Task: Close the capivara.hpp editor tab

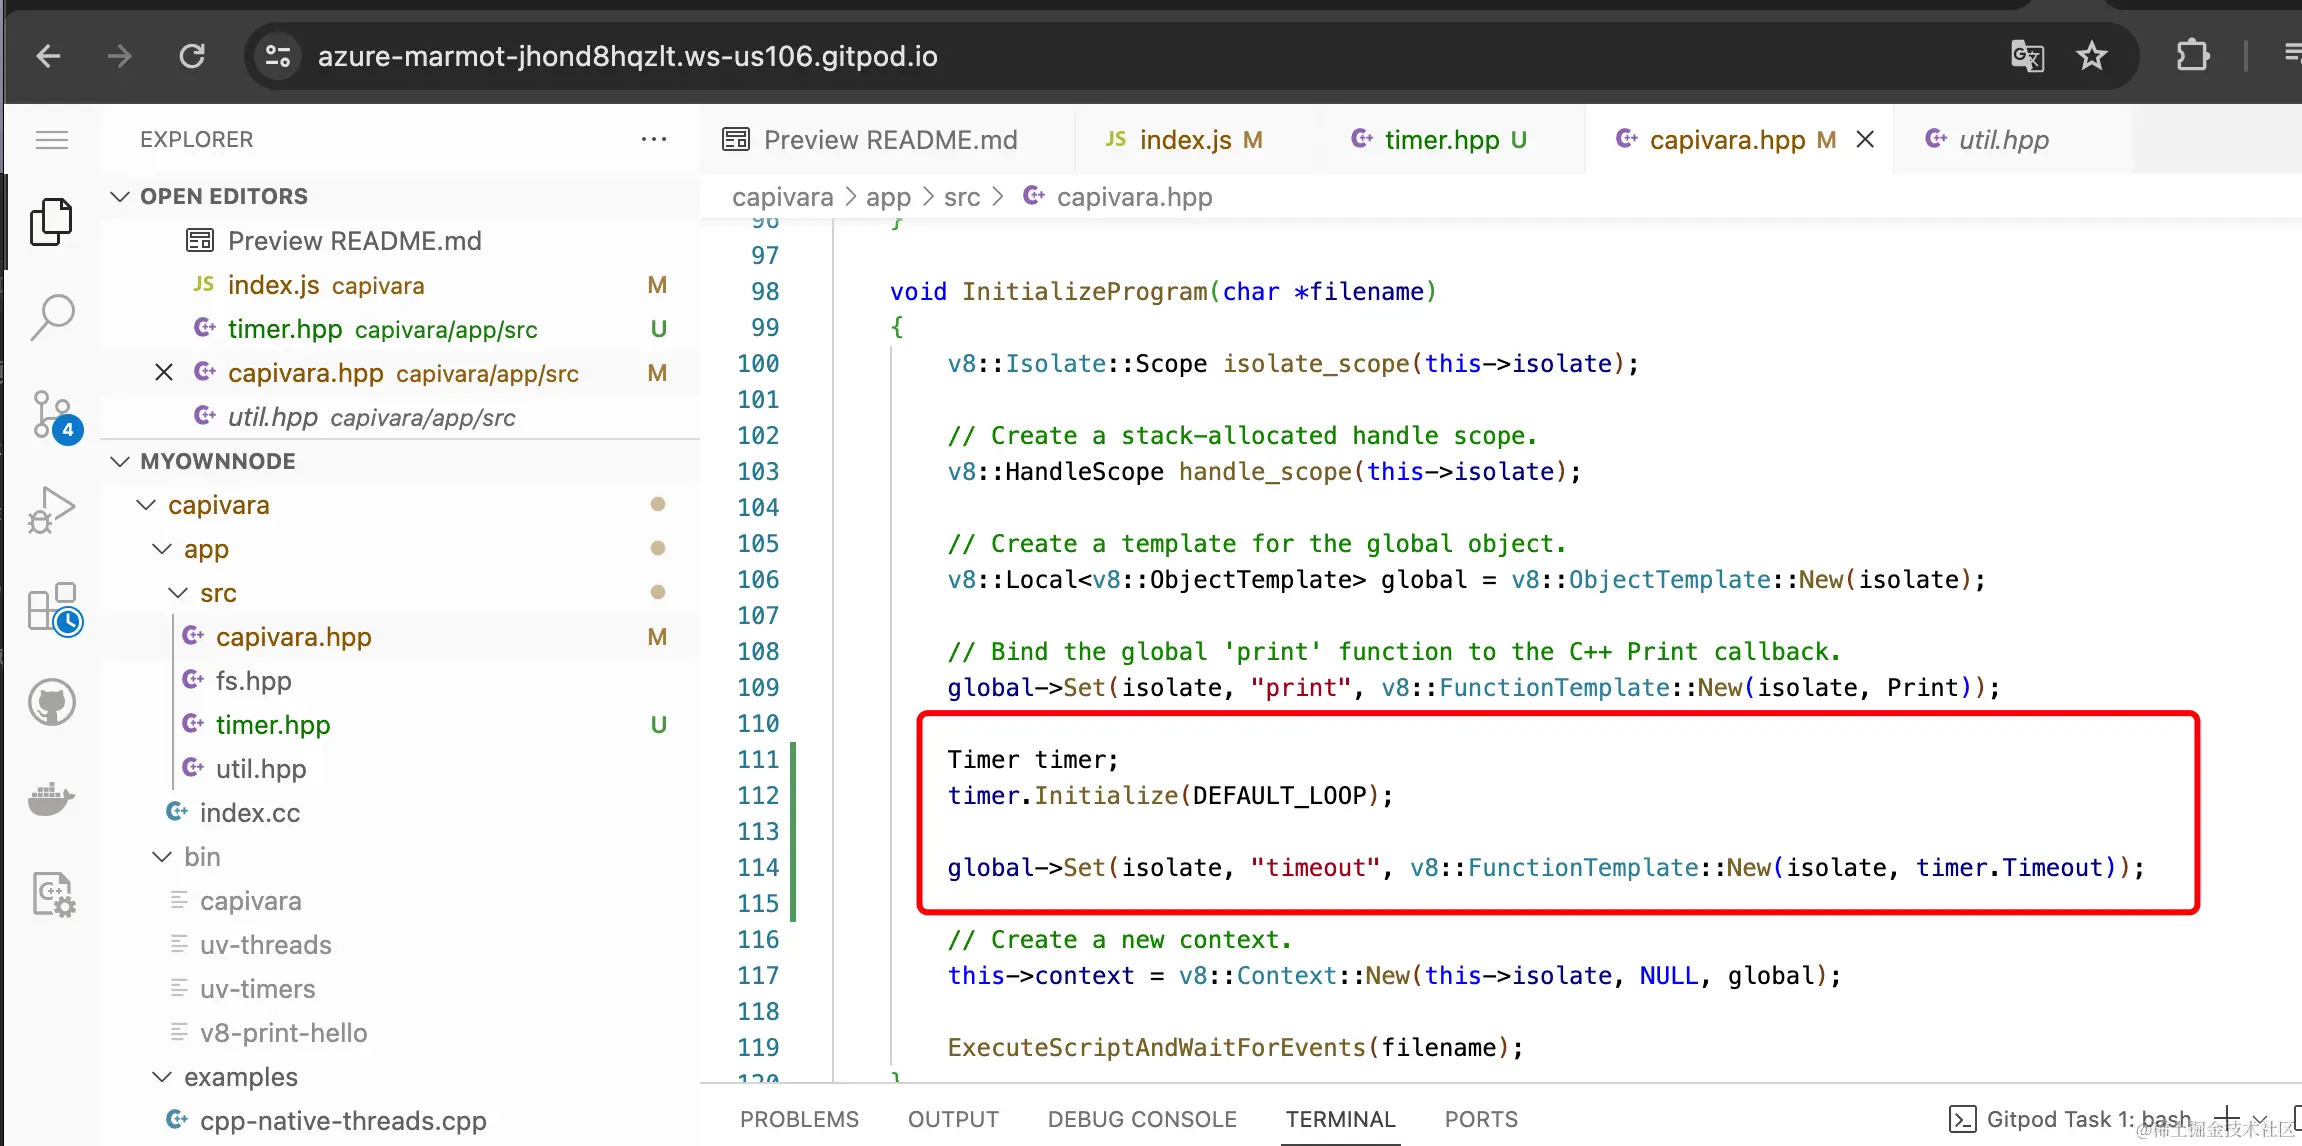Action: click(1865, 140)
